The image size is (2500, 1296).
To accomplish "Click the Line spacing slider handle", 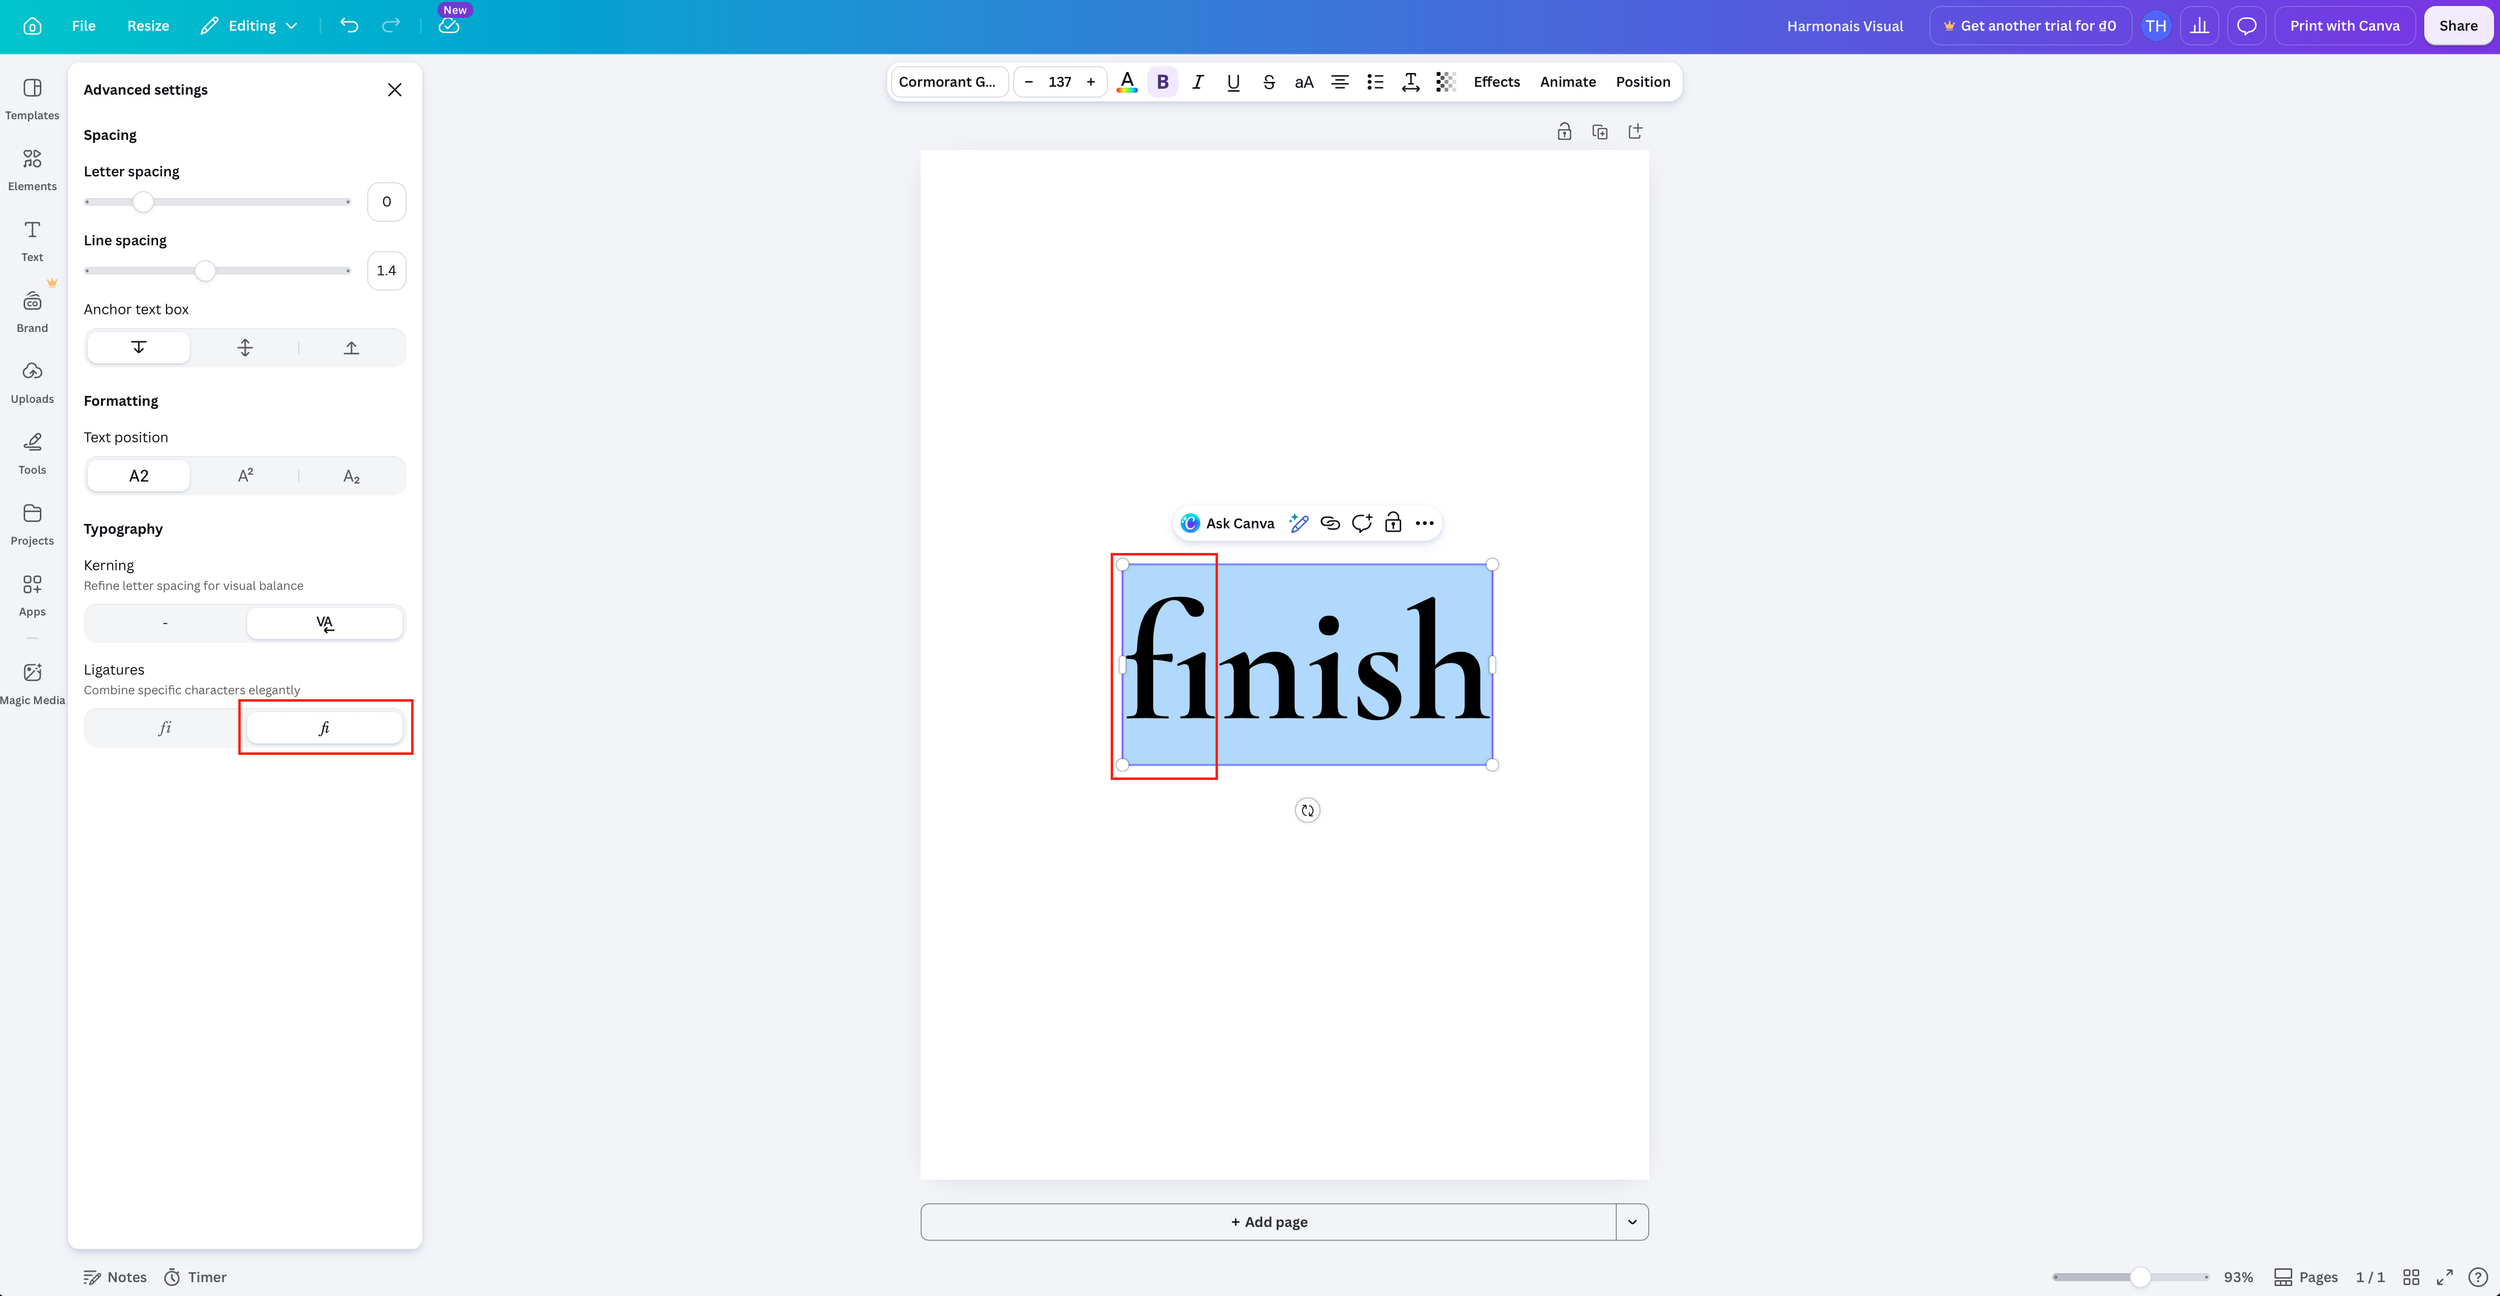I will point(205,271).
